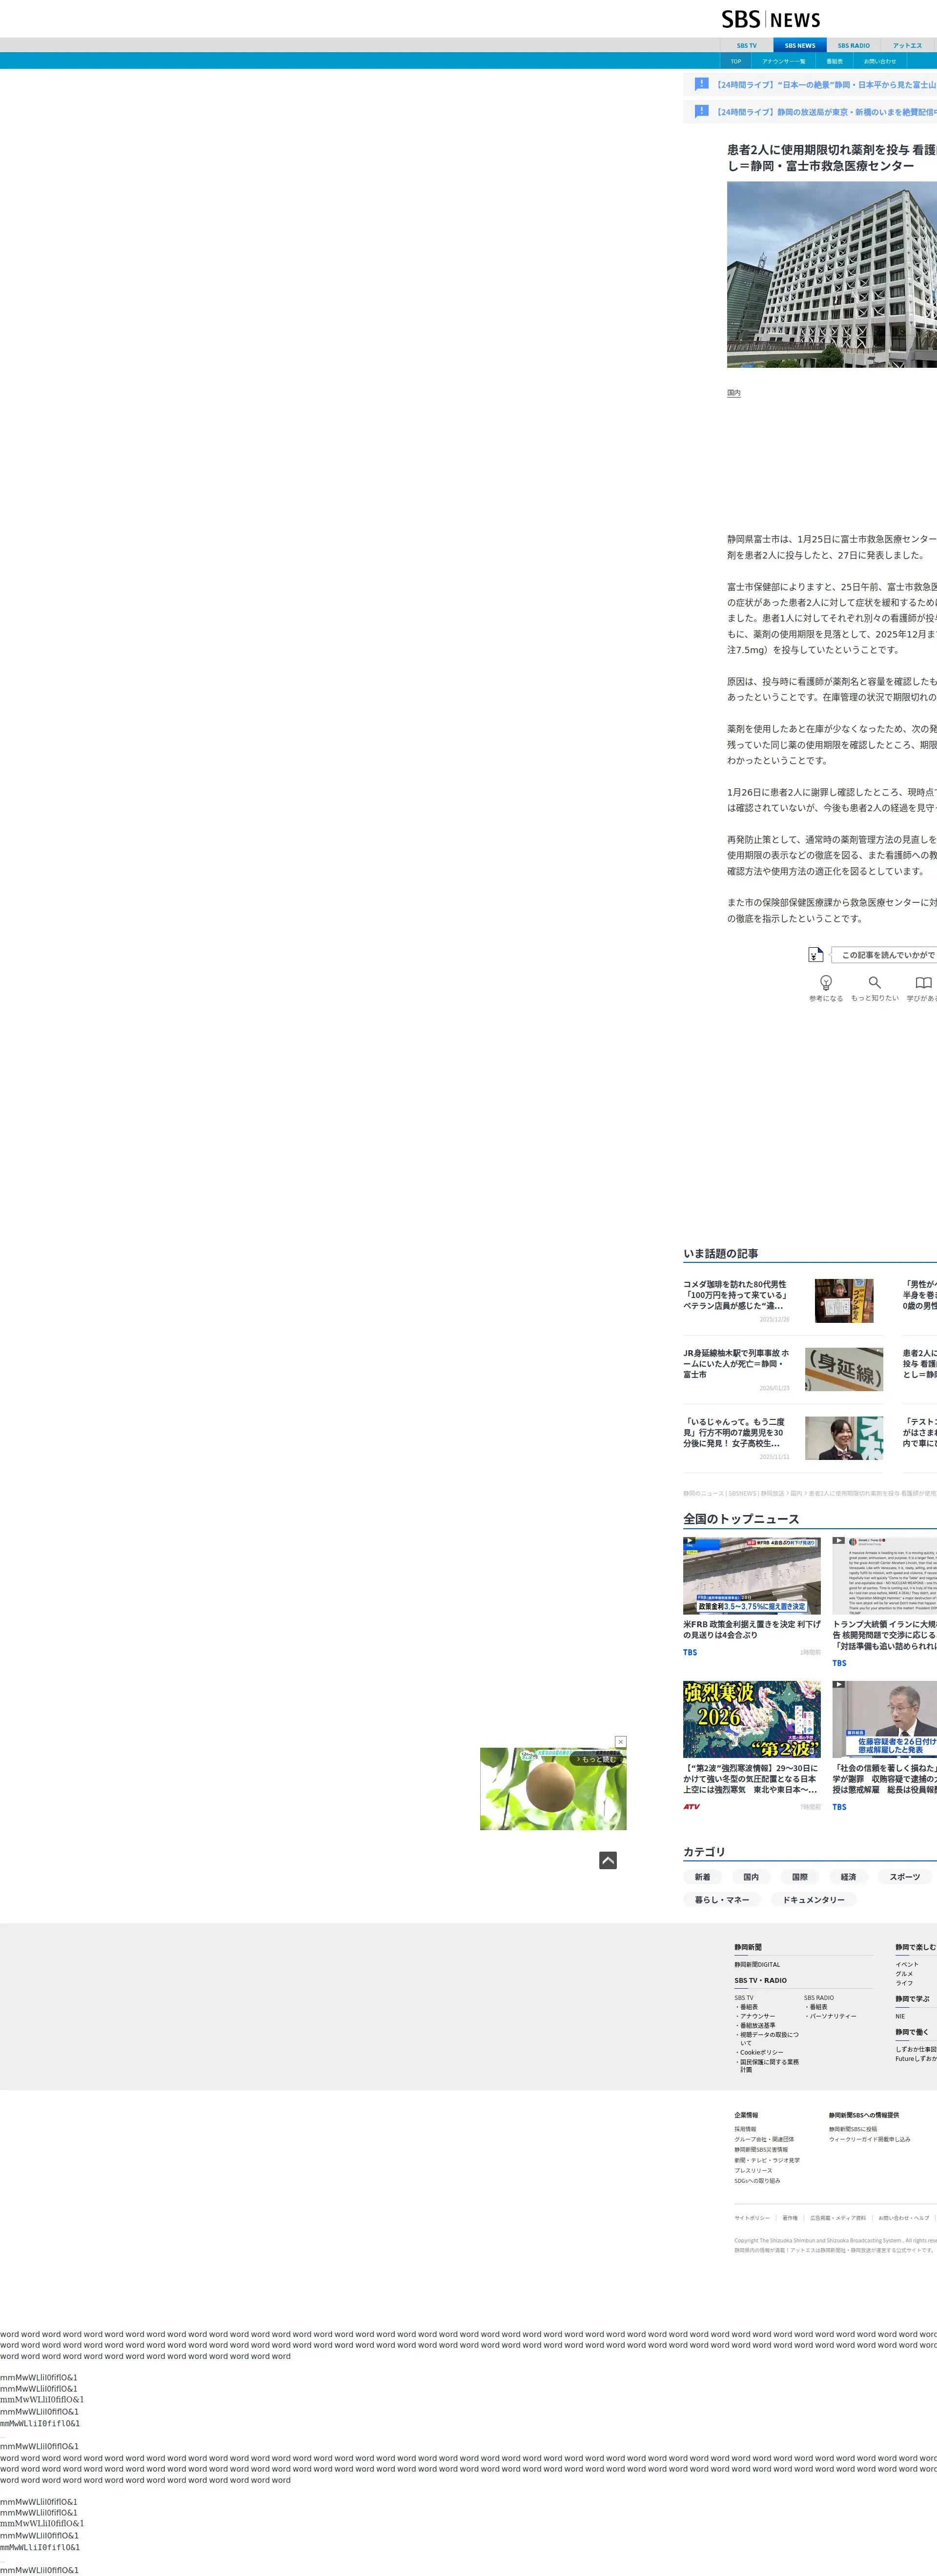Open the 番組表 menu item
937x2576 pixels.
(834, 62)
